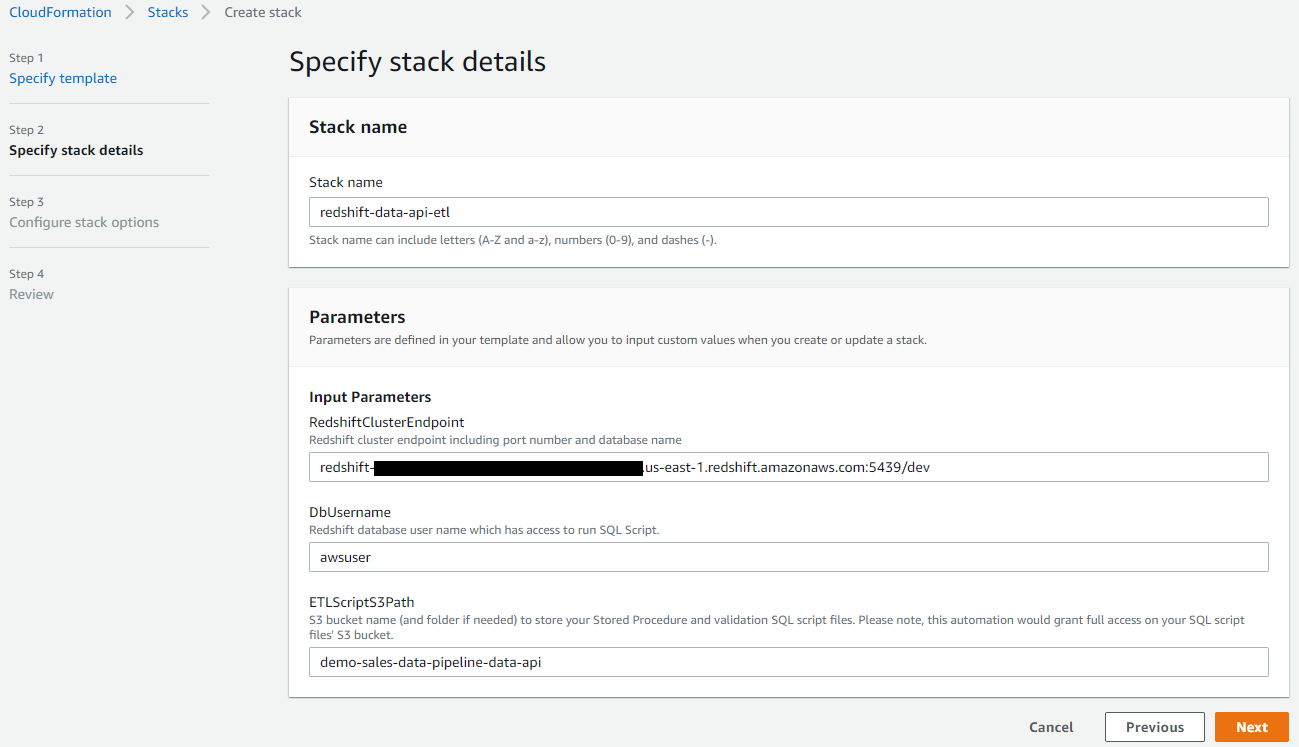The height and width of the screenshot is (747, 1299).
Task: Click the ETLScriptS3Path bucket name field
Action: tap(788, 662)
